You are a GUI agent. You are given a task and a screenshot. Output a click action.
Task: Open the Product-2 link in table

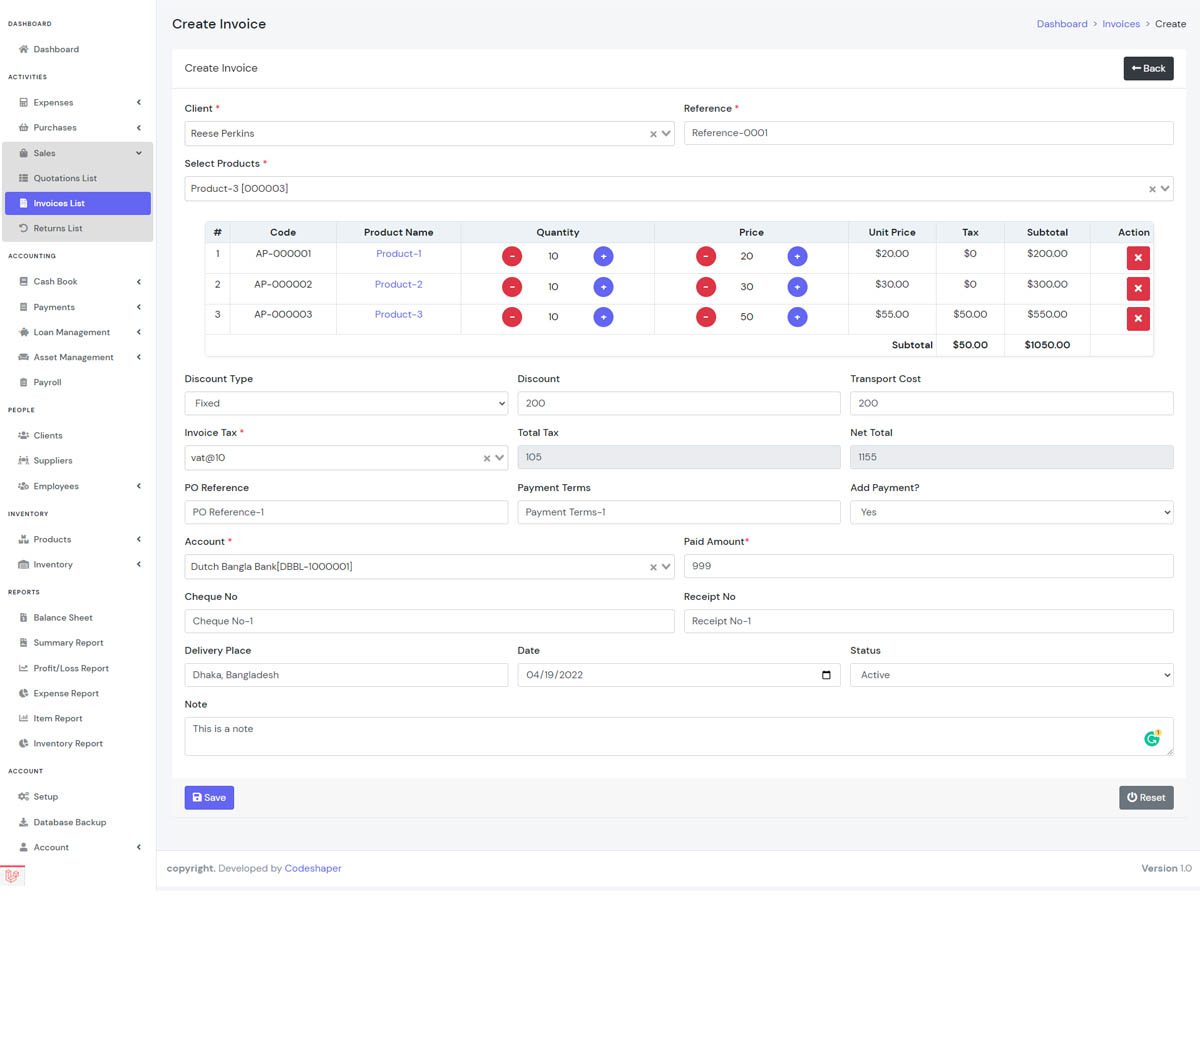tap(398, 284)
